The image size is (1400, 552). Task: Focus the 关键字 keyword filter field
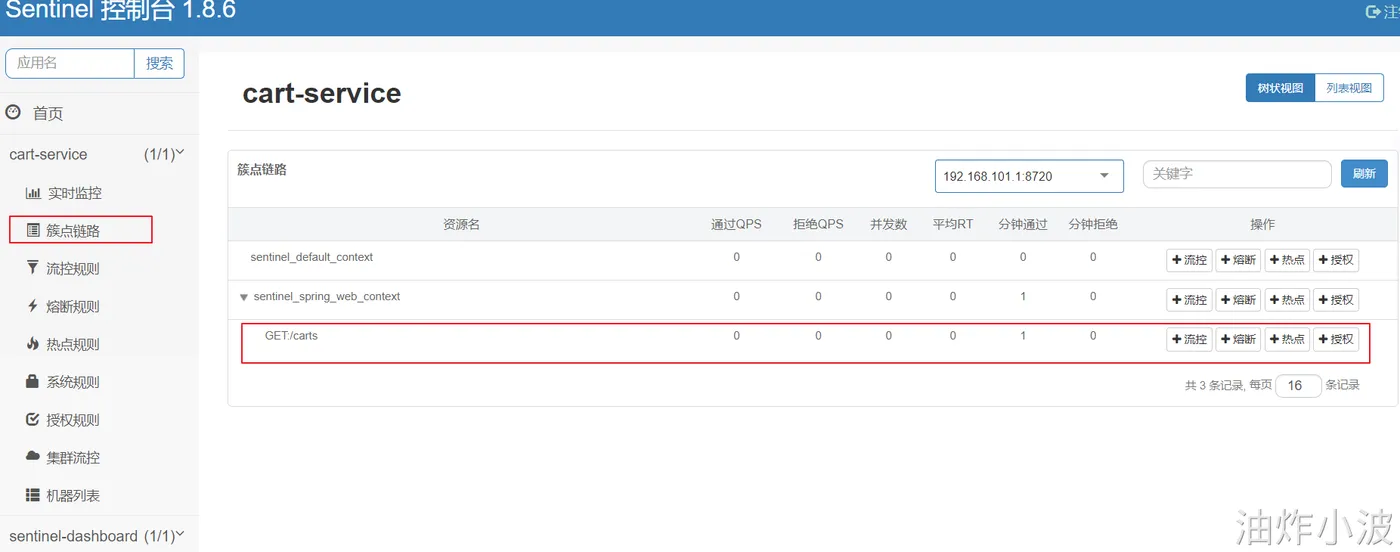pyautogui.click(x=1237, y=174)
